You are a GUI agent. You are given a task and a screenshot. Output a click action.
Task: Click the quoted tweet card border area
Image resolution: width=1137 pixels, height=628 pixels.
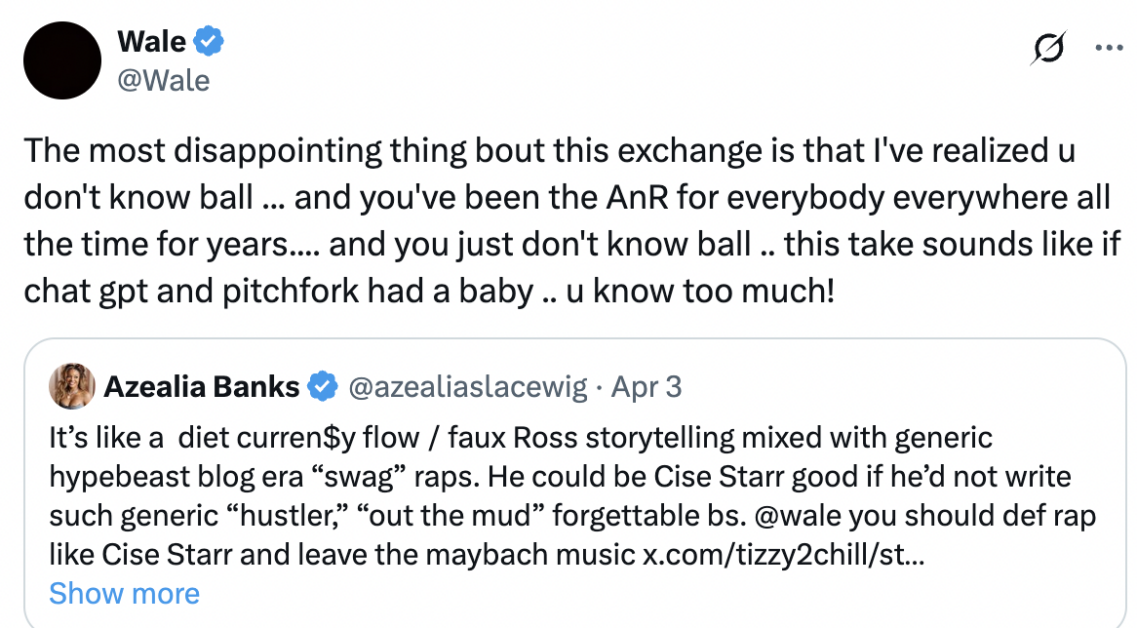576,483
